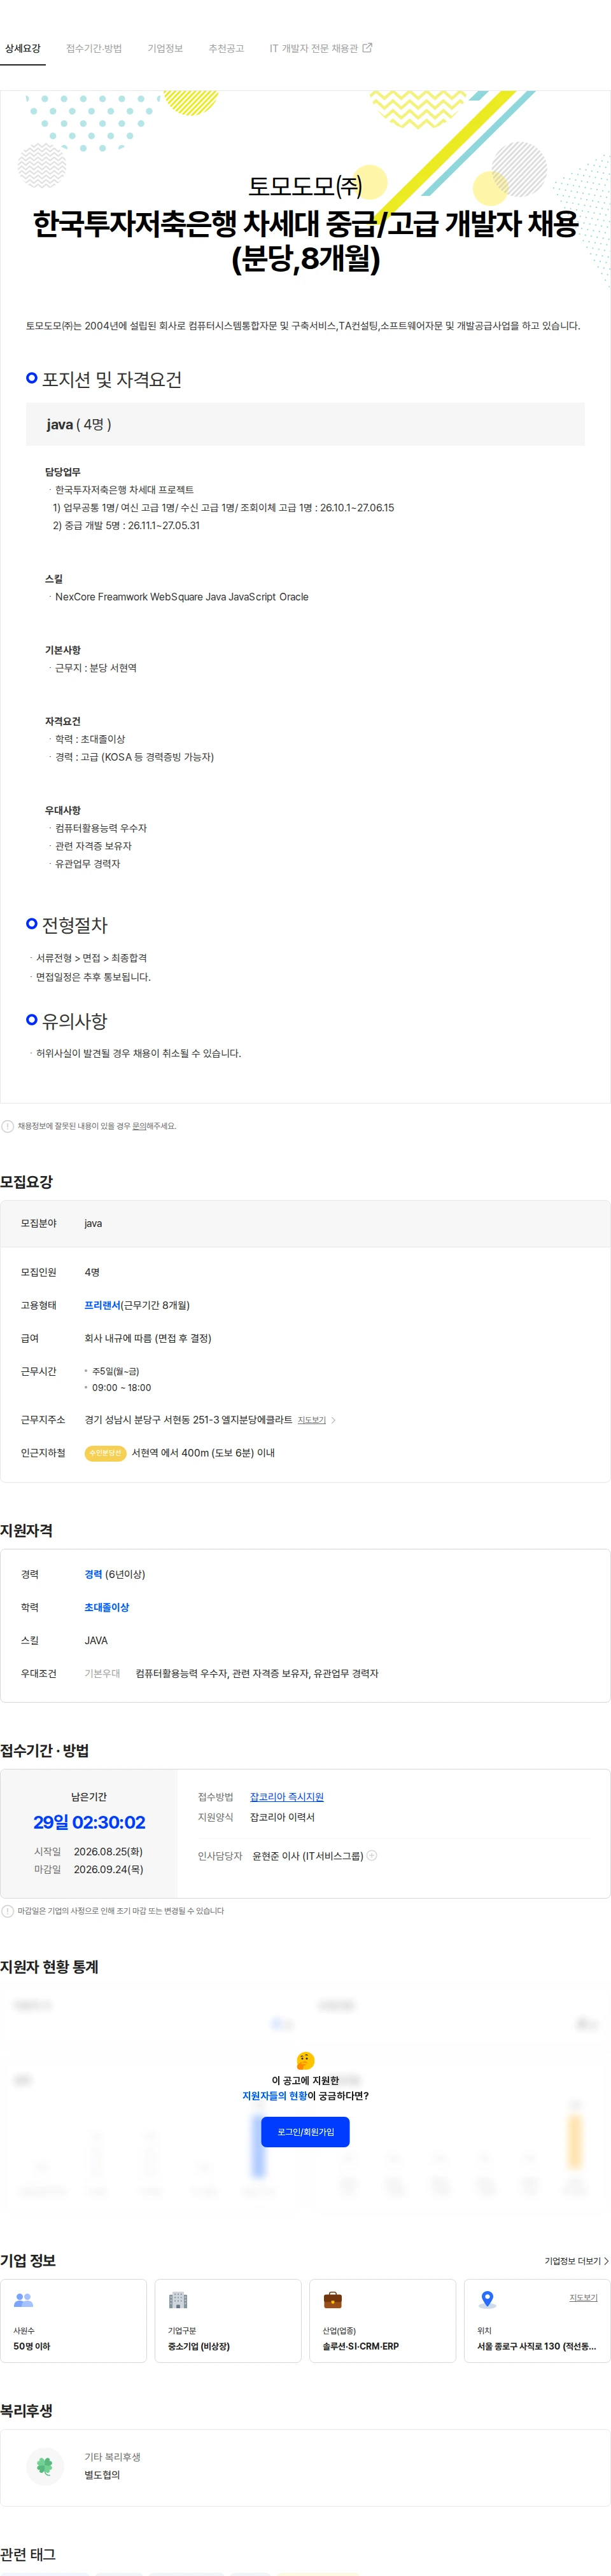This screenshot has width=611, height=2576.
Task: Click the 경력 (6년이상) text
Action: click(115, 1574)
